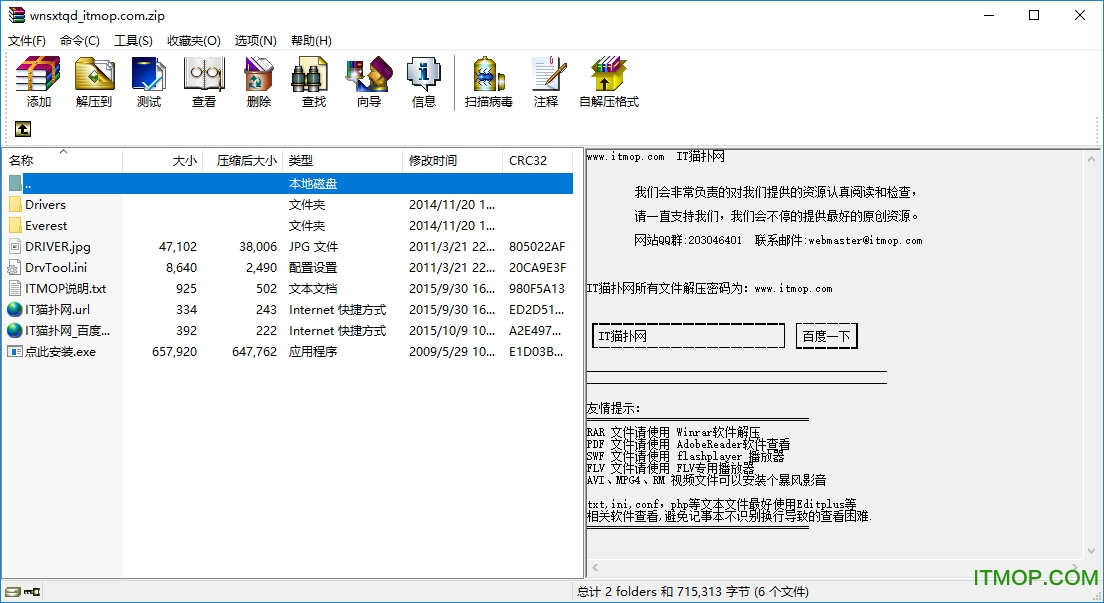Select the Drivers folder in the list
Screen dimensions: 1104x603
pos(46,205)
